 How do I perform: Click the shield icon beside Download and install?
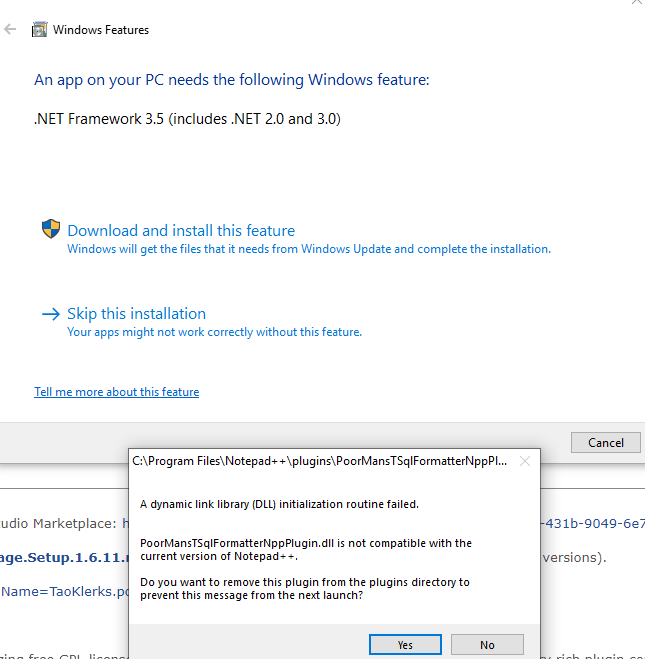tap(51, 229)
